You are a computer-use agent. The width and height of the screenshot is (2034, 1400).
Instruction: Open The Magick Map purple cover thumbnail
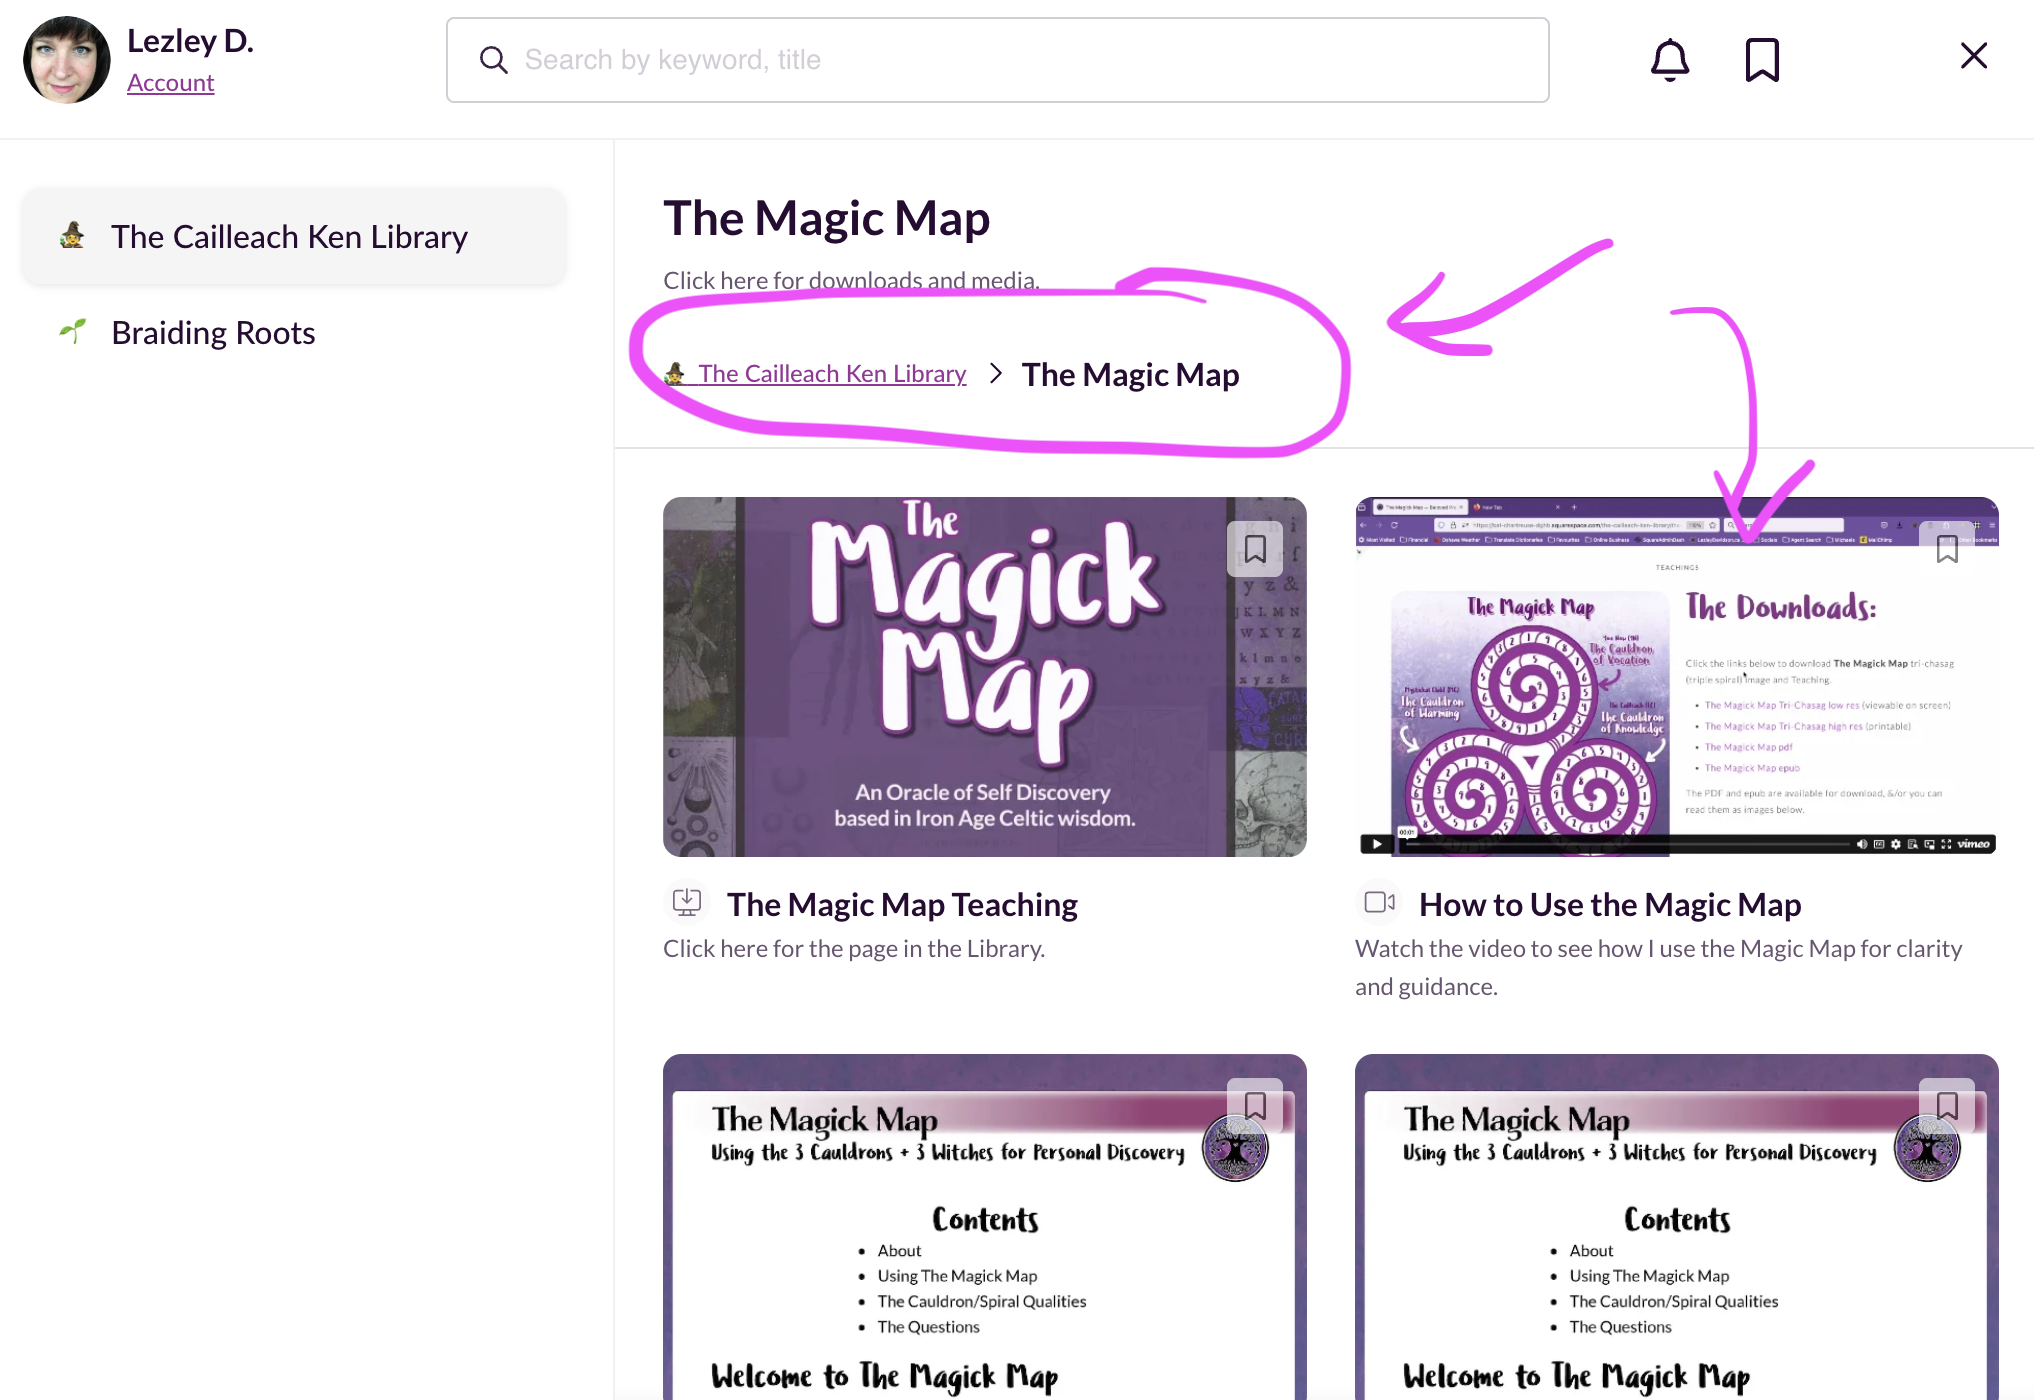984,677
